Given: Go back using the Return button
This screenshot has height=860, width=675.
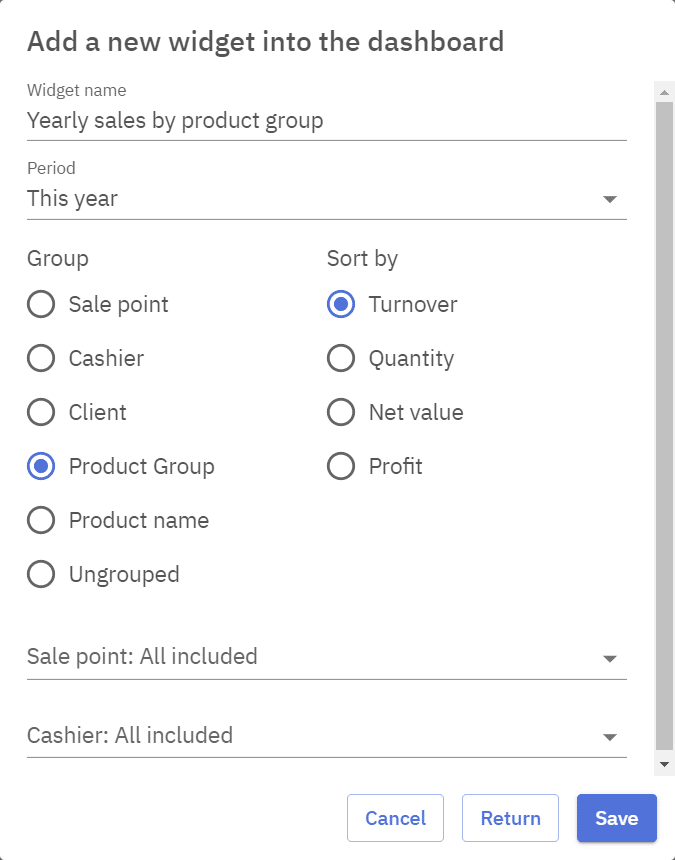Looking at the screenshot, I should click(x=510, y=818).
